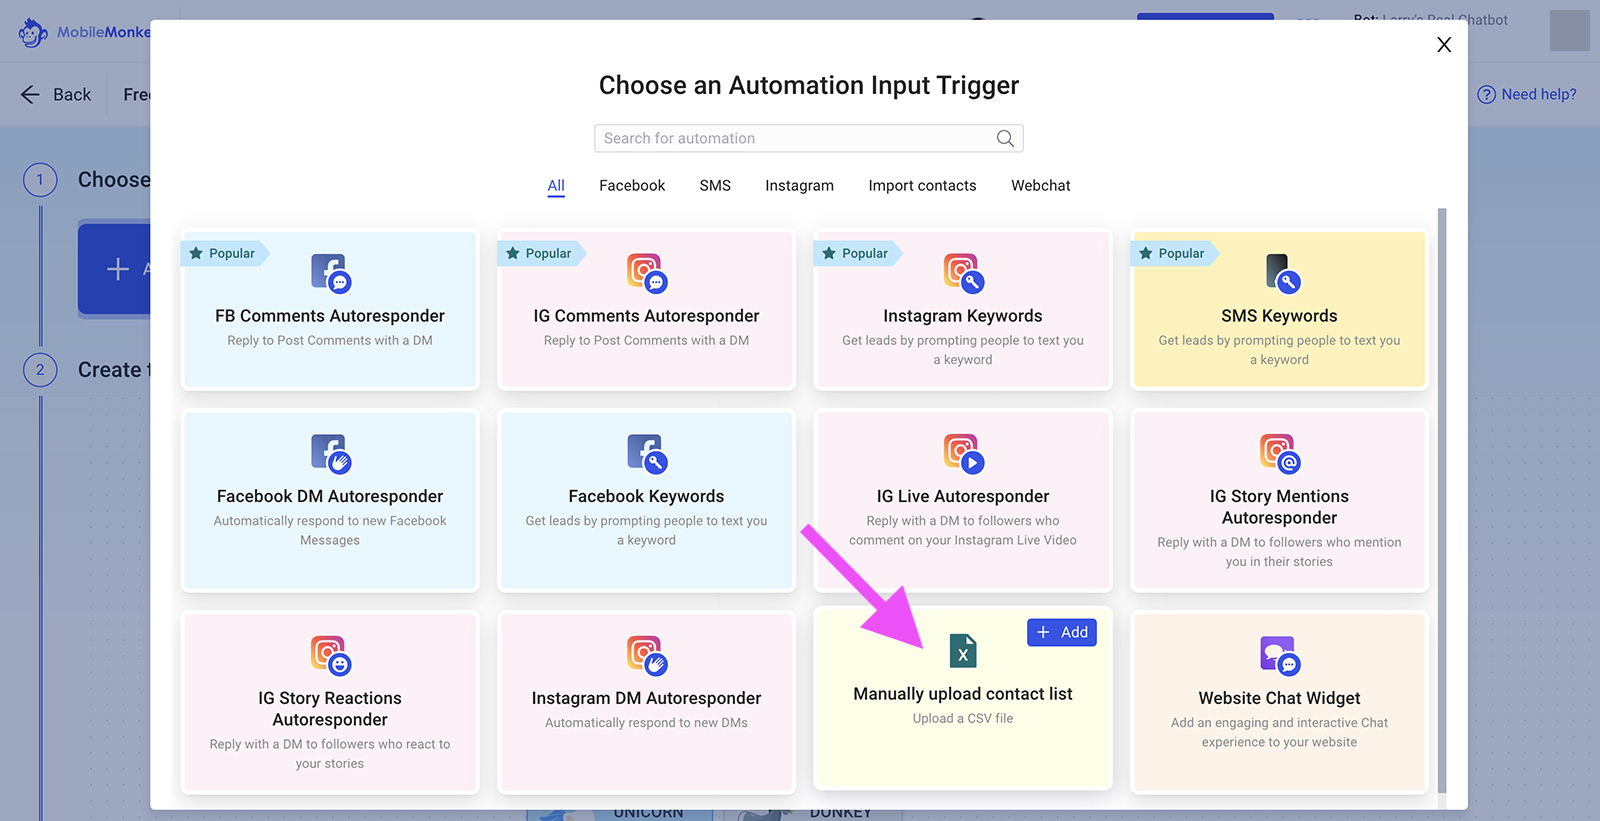Filter triggers by the SMS tab
The height and width of the screenshot is (821, 1600).
[x=715, y=186]
